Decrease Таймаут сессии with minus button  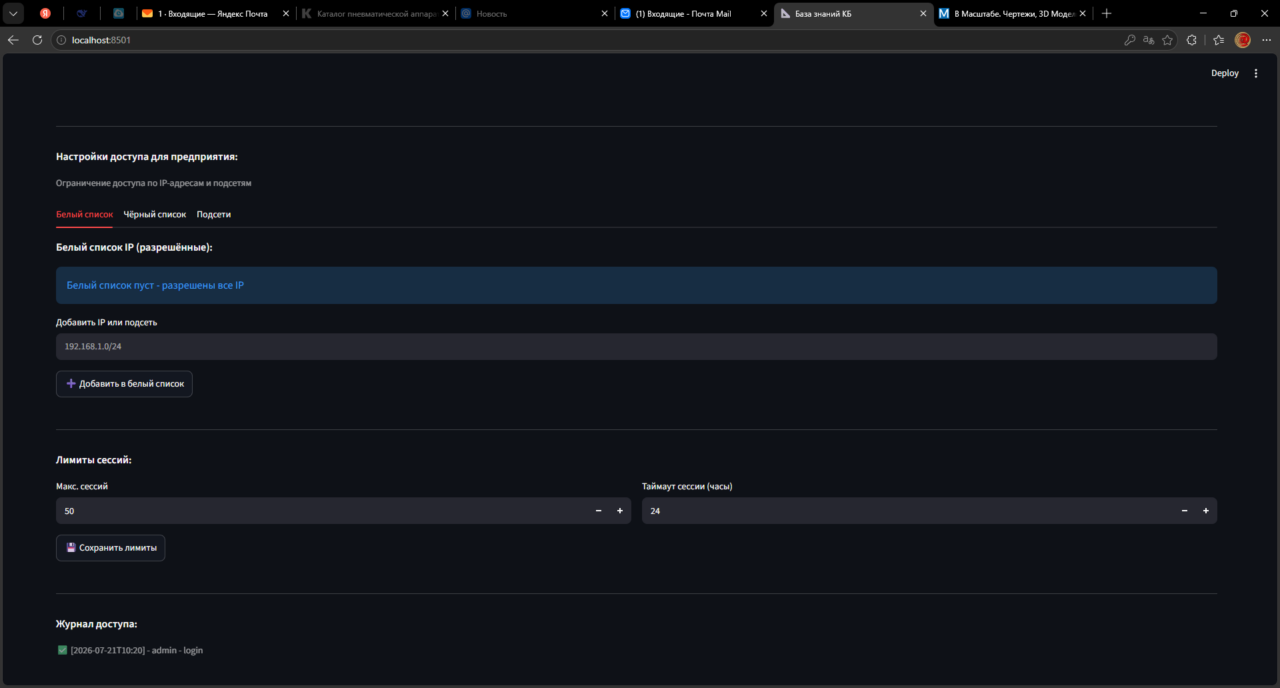click(1184, 511)
